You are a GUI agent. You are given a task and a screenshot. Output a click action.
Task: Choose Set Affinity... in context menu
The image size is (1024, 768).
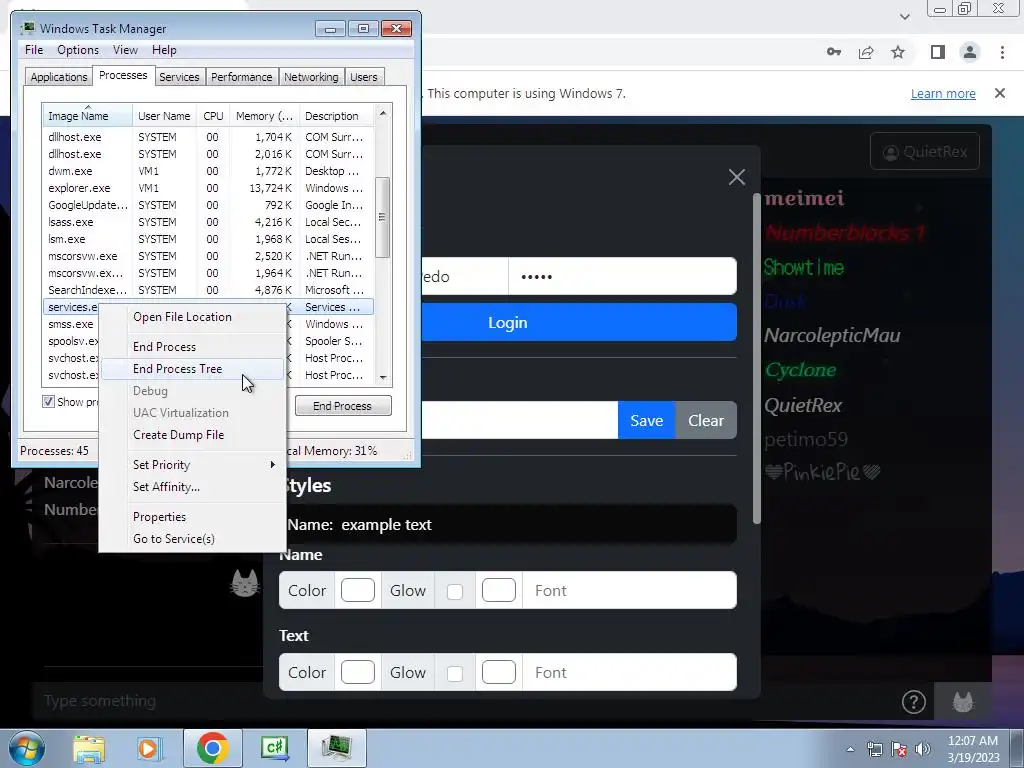(x=193, y=487)
